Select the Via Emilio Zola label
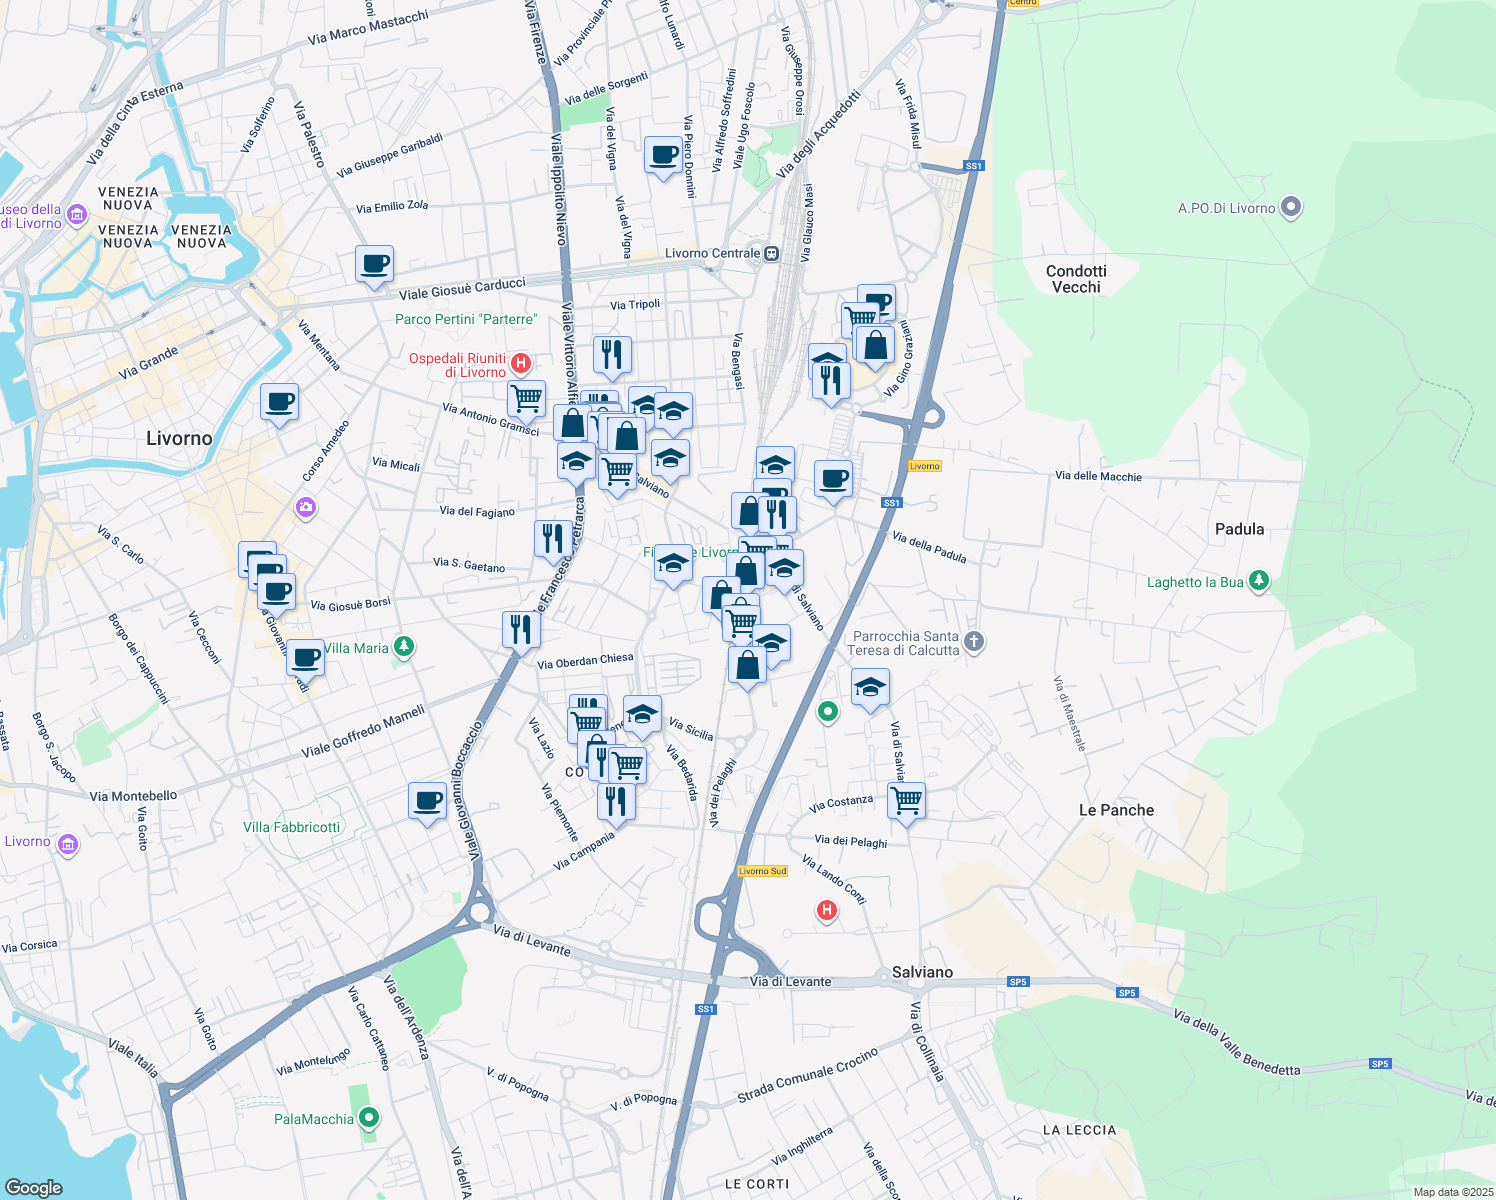Screen dimensions: 1496x1200 click(x=392, y=206)
